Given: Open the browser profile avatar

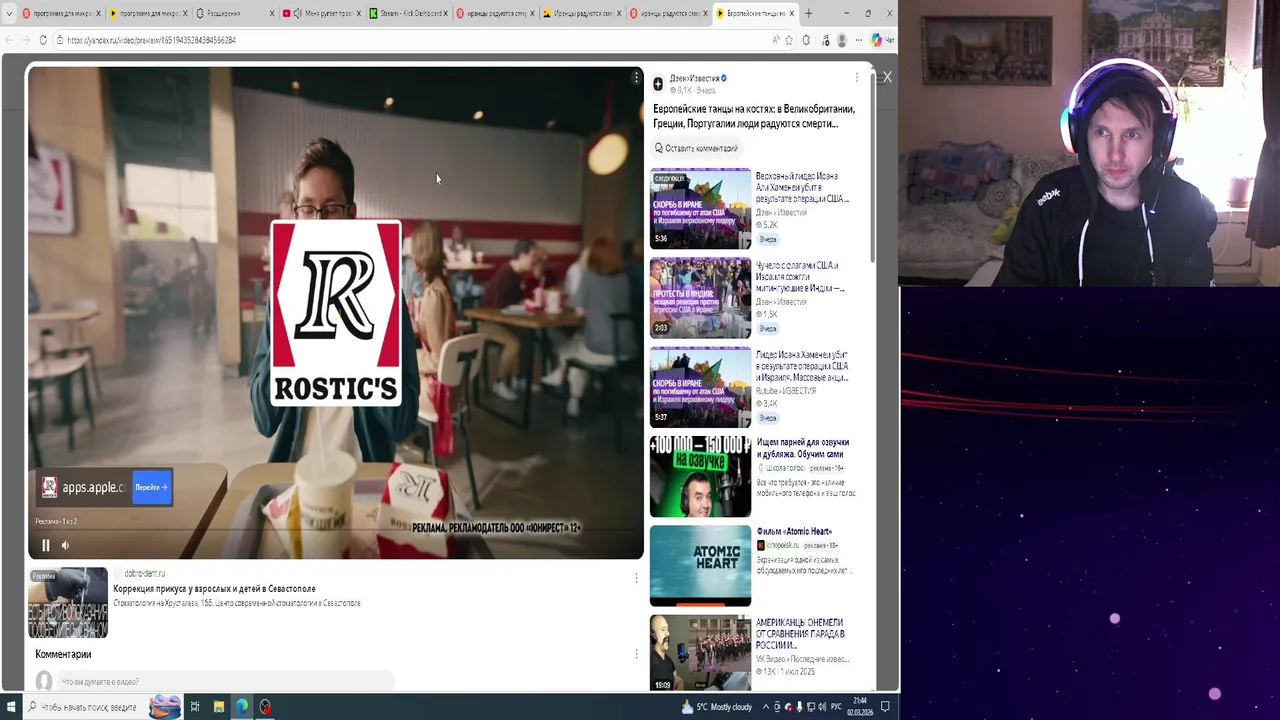Looking at the screenshot, I should tap(842, 40).
